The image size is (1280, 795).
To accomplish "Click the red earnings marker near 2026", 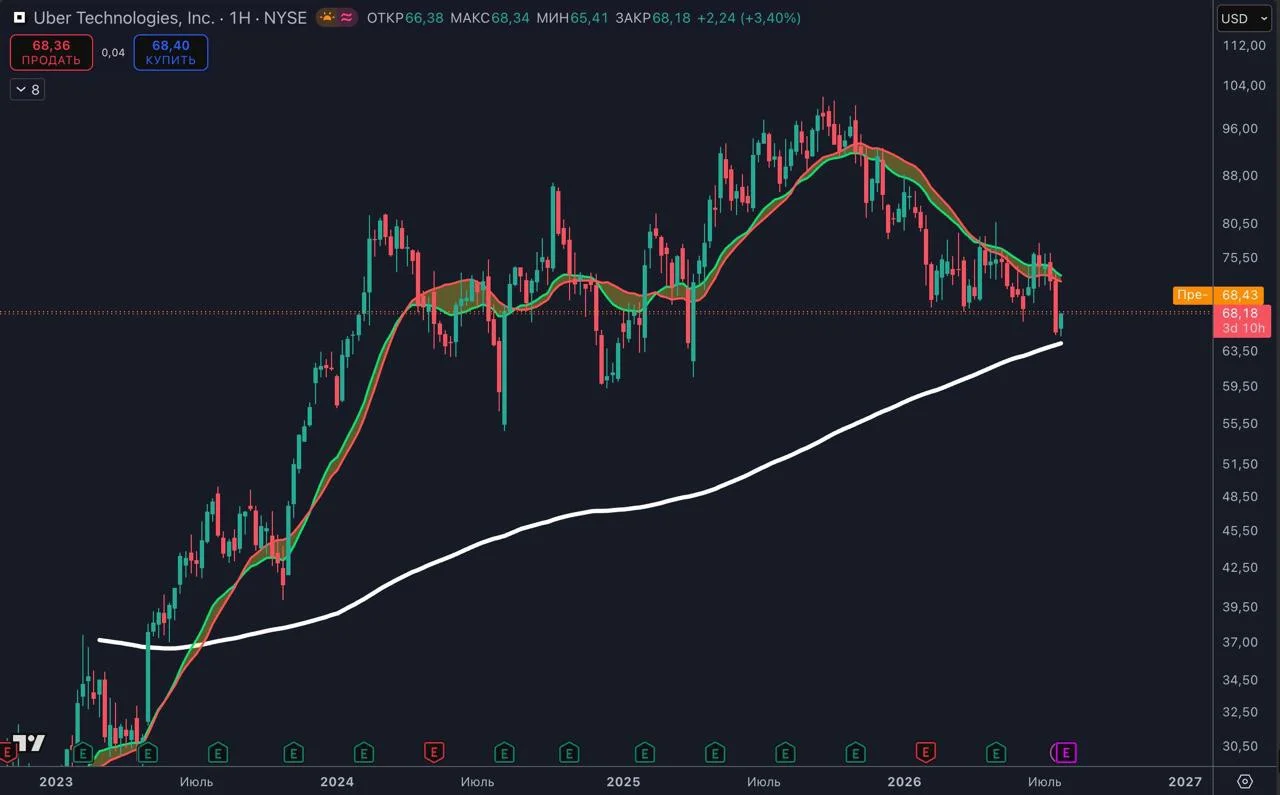I will (x=926, y=752).
